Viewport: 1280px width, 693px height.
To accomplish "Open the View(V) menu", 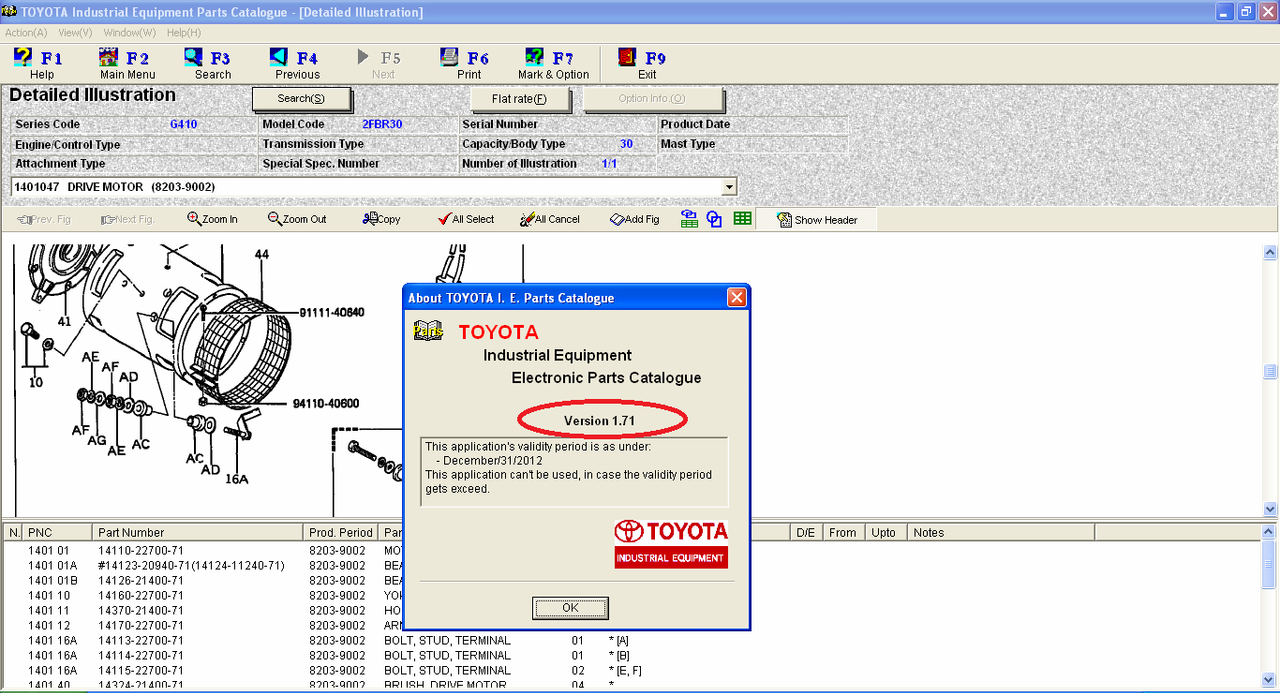I will (75, 33).
